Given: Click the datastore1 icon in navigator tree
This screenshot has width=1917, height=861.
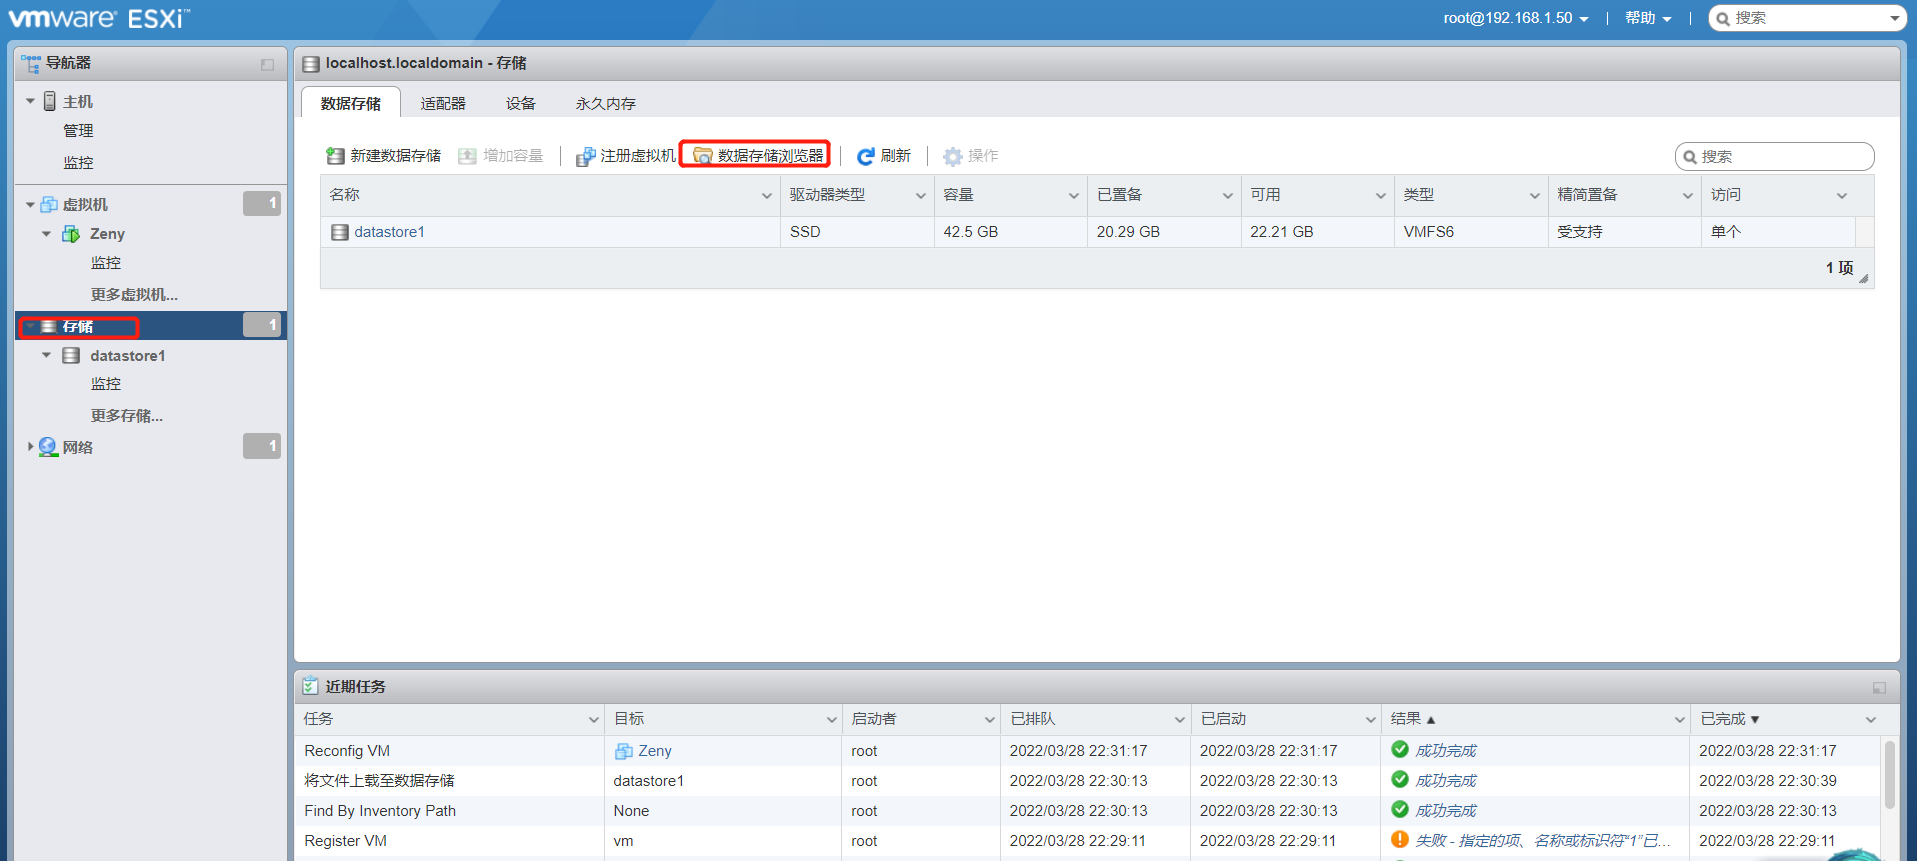Looking at the screenshot, I should [71, 356].
